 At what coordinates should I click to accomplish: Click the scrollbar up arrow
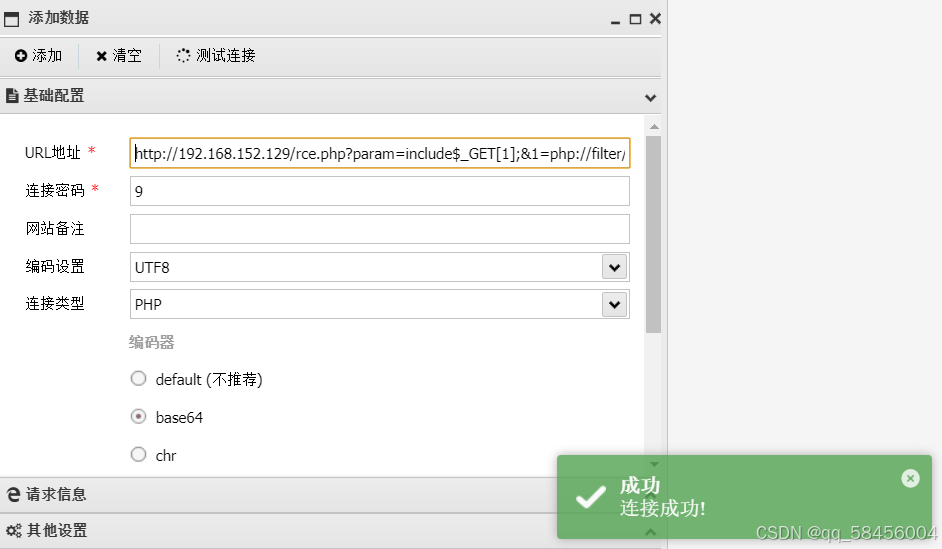[x=654, y=127]
